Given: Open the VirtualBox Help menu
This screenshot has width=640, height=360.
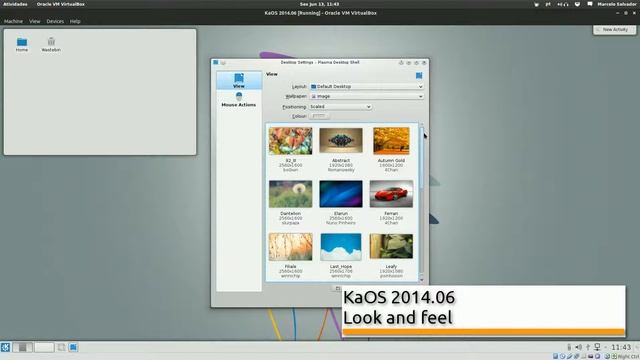Looking at the screenshot, I should (x=75, y=21).
